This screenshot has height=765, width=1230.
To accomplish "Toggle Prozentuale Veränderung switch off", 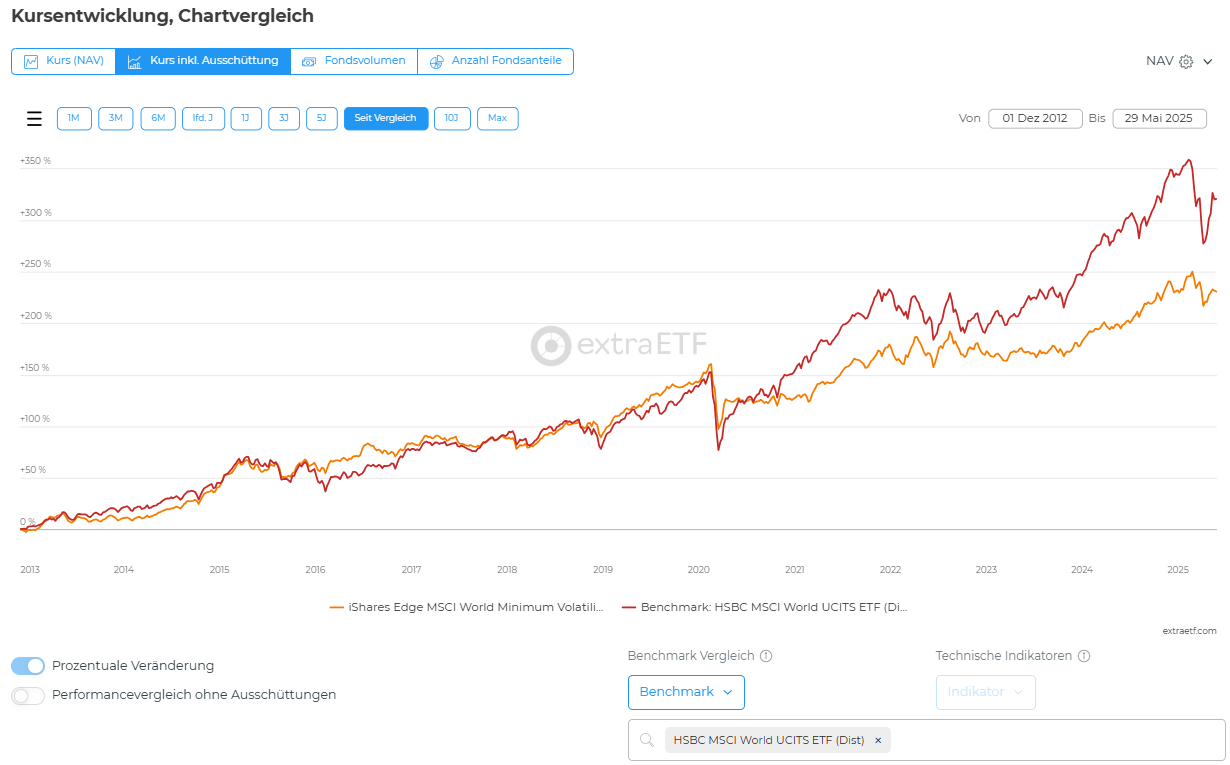I will pos(28,666).
